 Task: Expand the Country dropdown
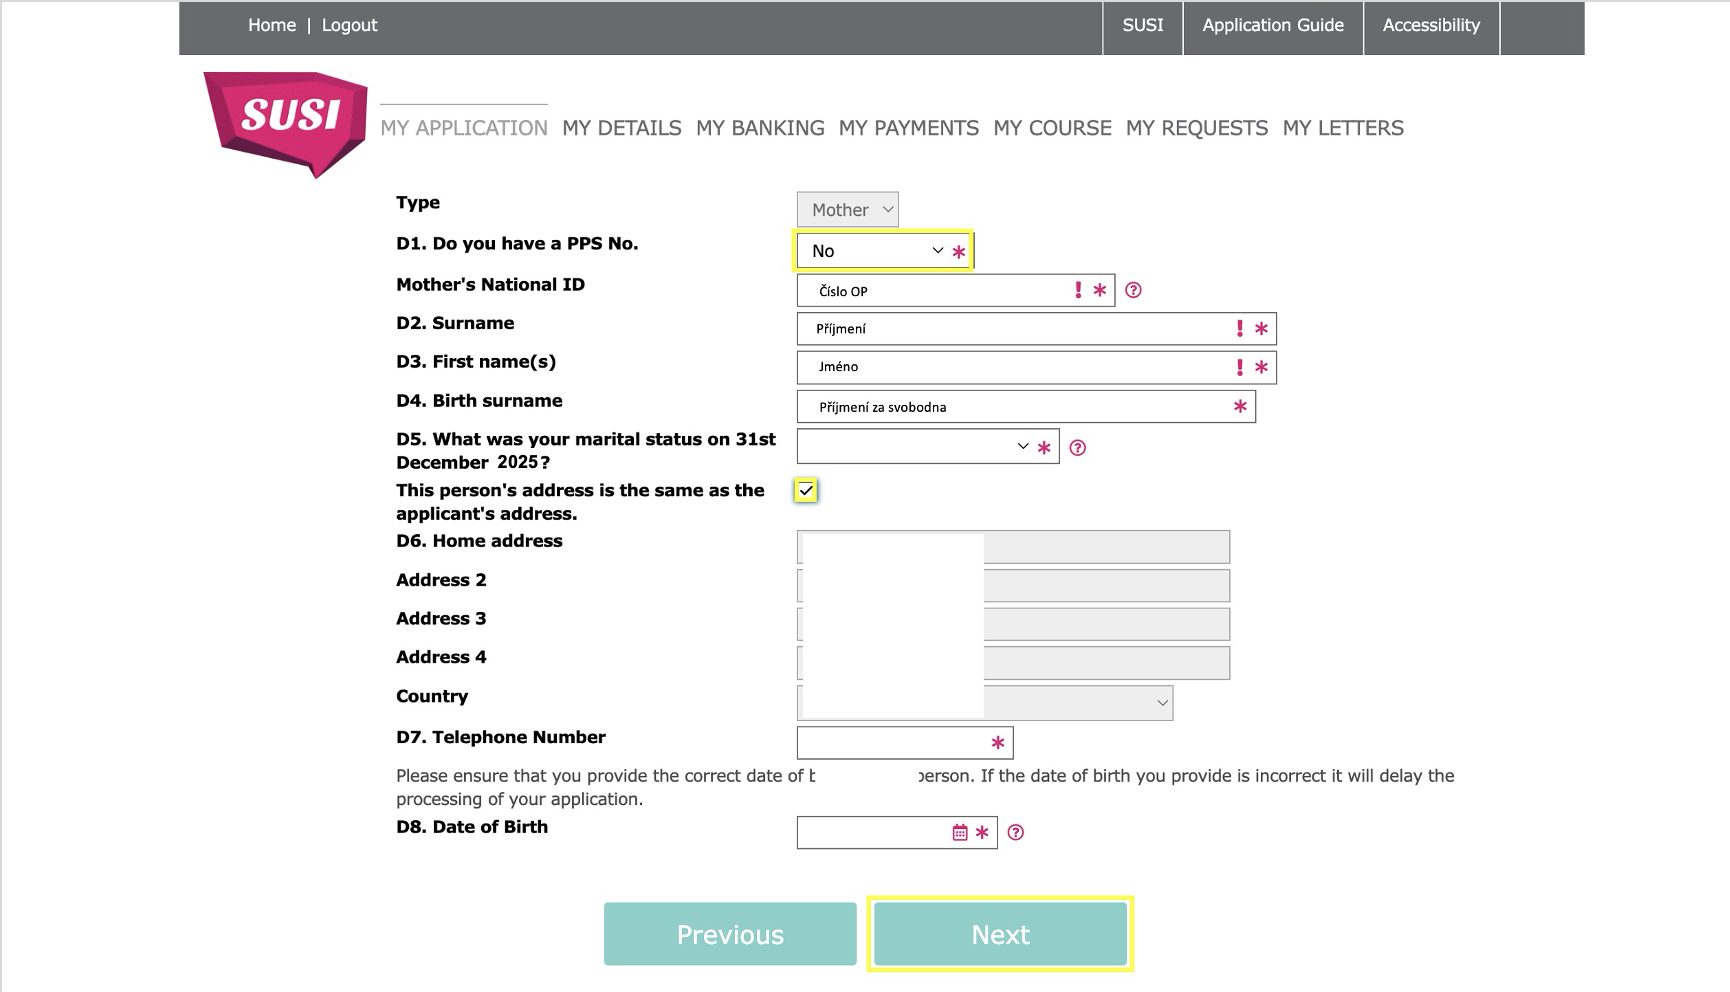coord(985,703)
